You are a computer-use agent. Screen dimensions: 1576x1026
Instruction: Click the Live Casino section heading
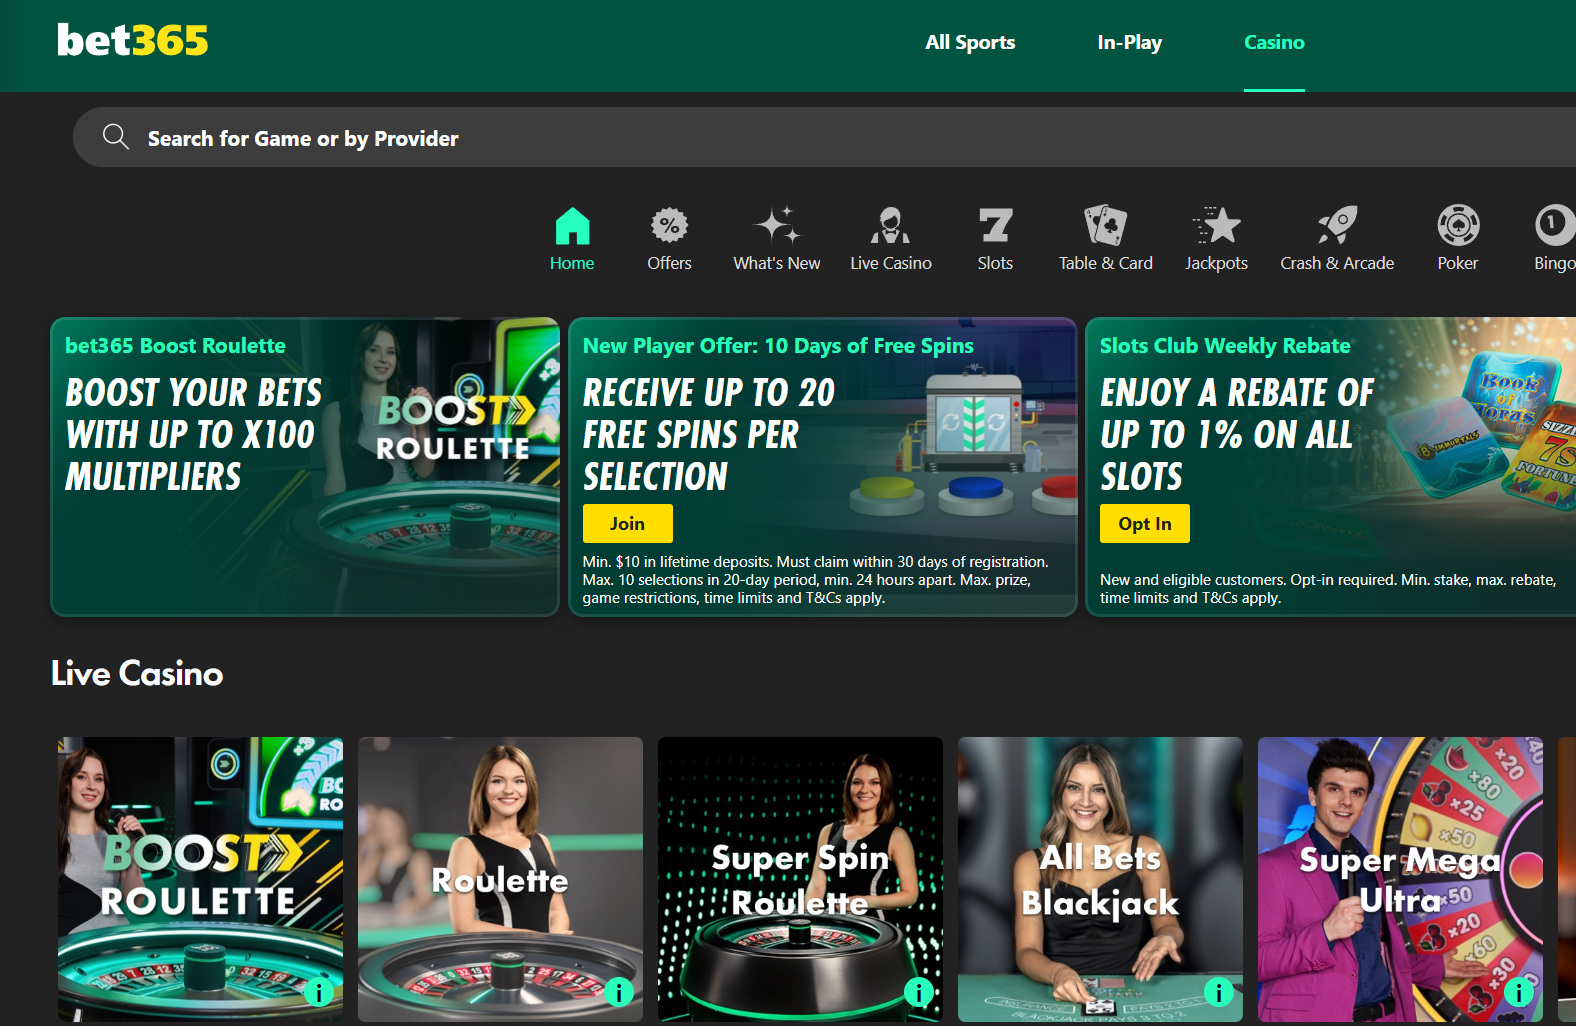tap(137, 673)
